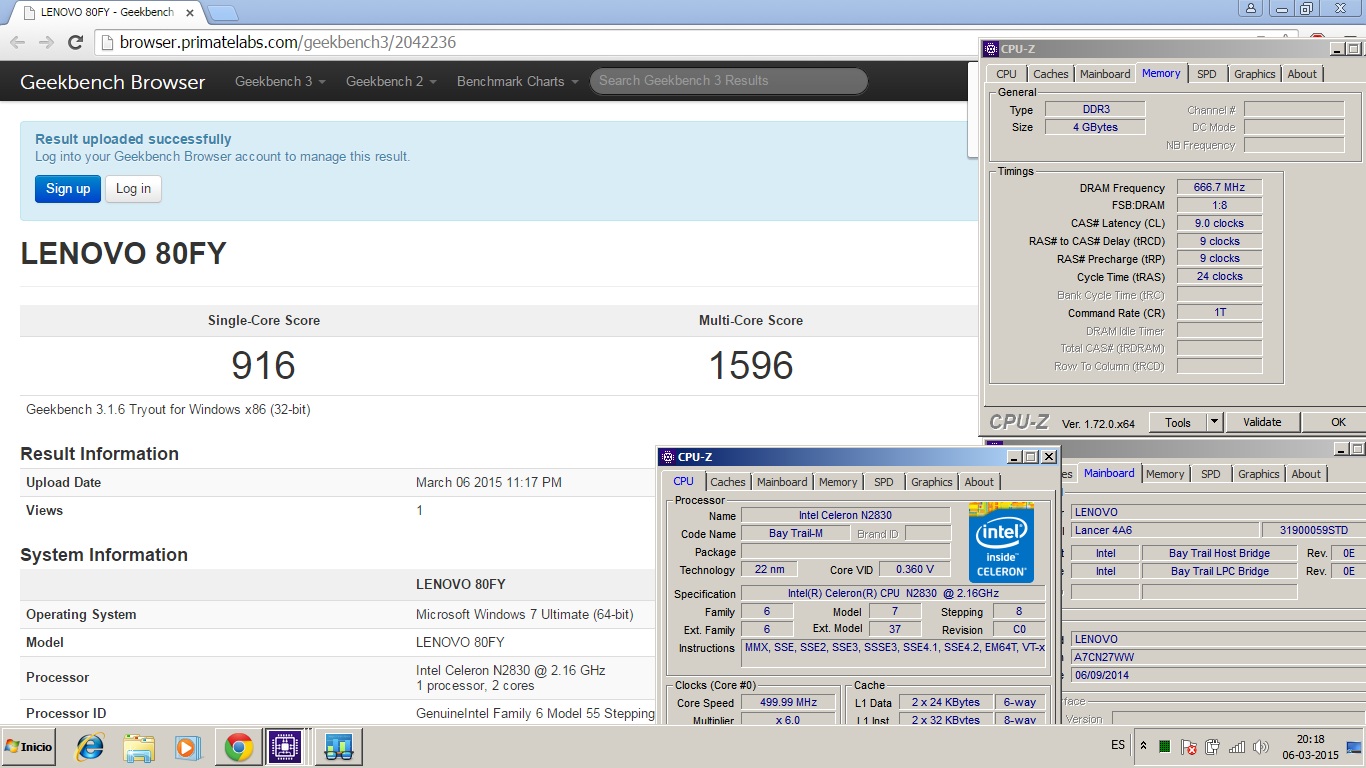Screen dimensions: 1366x768
Task: Click Memory tab in Mainboard CPU-Z window
Action: 1165,474
